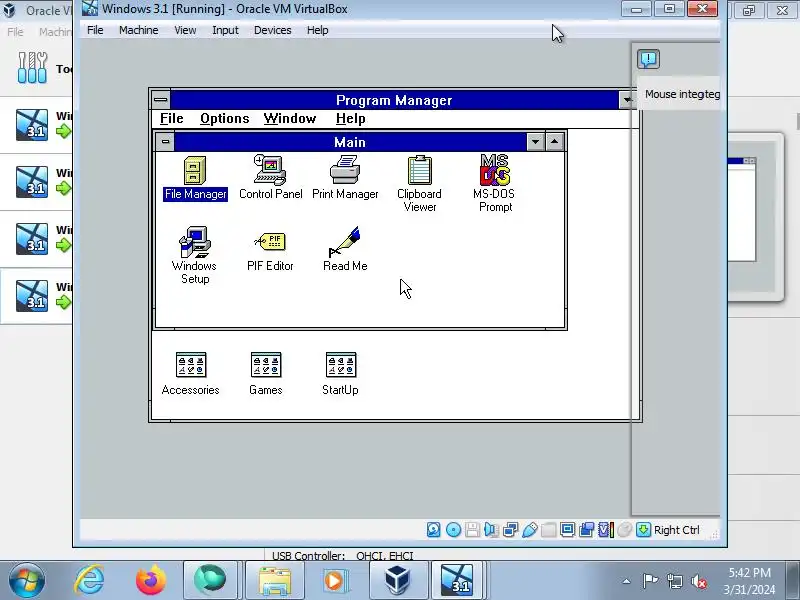Screen dimensions: 800x600
Task: Open the VirtualBox Devices menu
Action: pyautogui.click(x=272, y=30)
